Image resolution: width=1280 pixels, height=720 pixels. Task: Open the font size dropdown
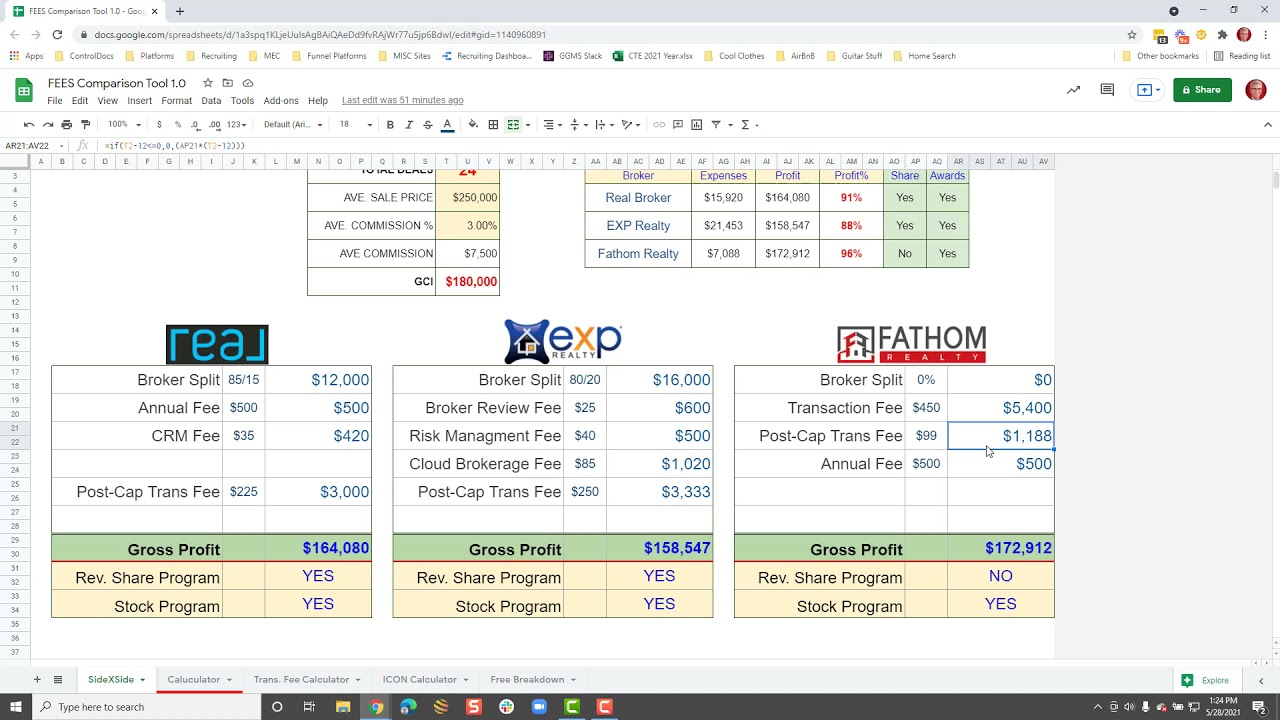[x=355, y=125]
